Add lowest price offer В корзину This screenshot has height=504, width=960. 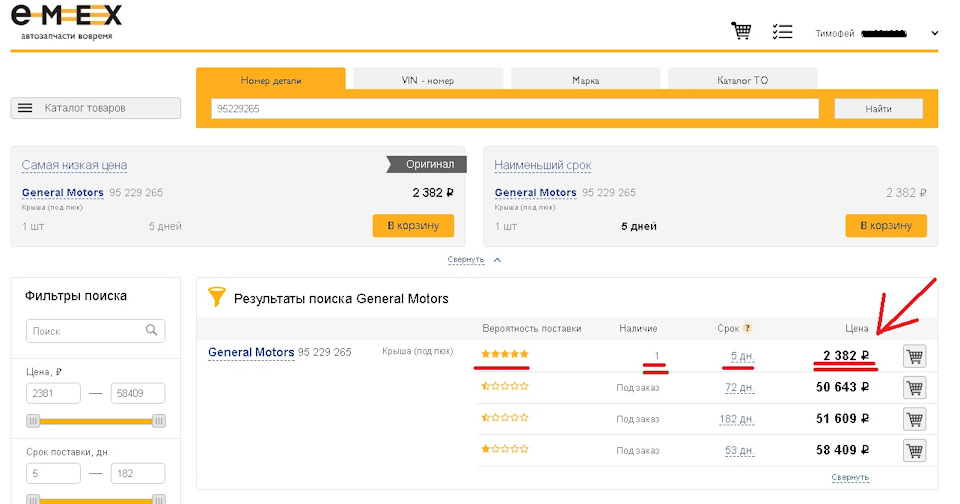(413, 225)
